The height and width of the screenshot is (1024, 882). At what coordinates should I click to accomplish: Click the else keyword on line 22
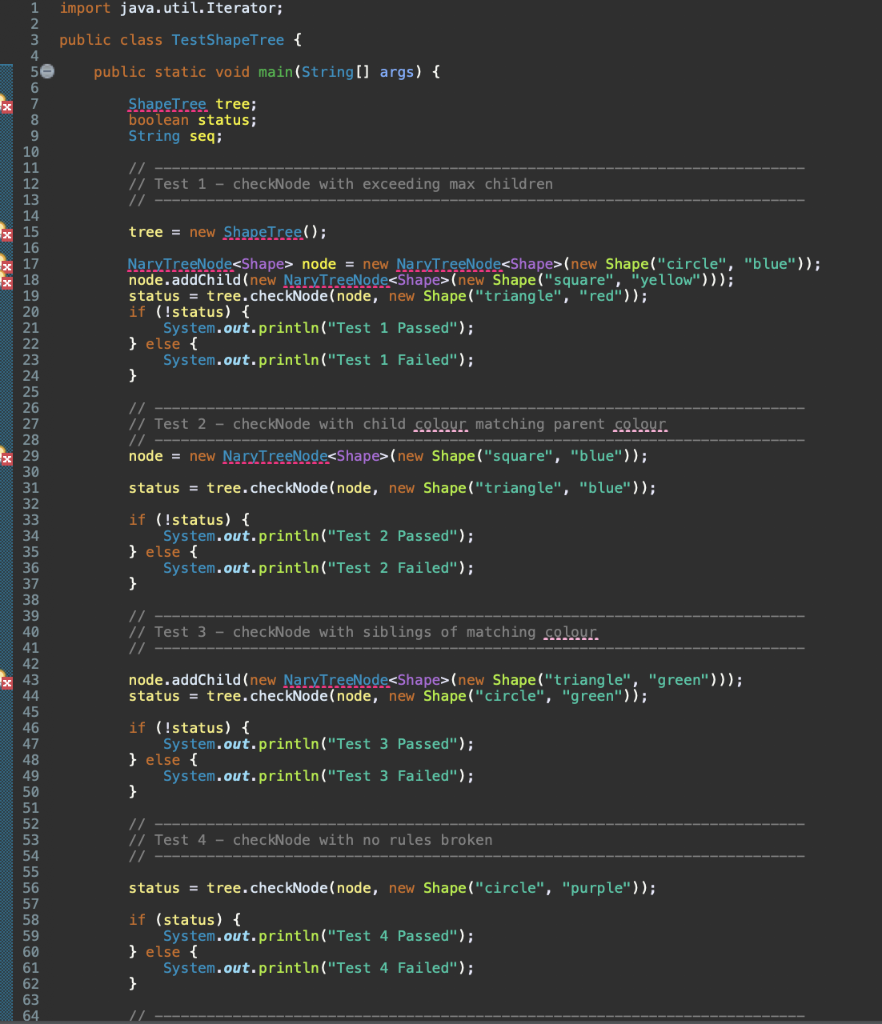tap(163, 344)
